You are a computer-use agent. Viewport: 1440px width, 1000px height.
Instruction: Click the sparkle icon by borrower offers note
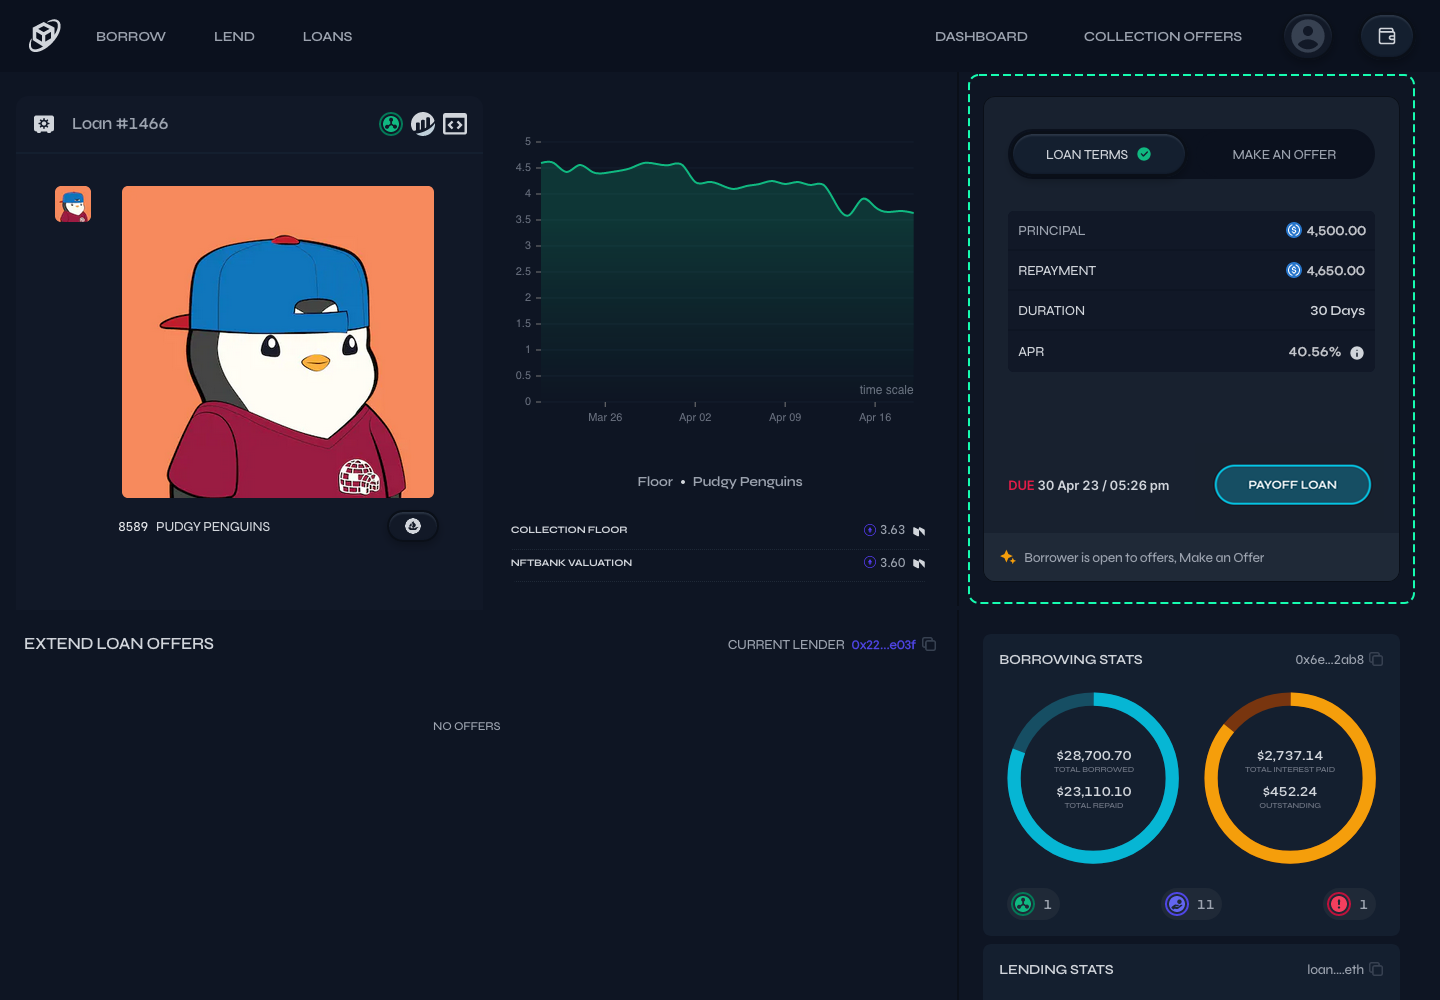(x=1008, y=557)
